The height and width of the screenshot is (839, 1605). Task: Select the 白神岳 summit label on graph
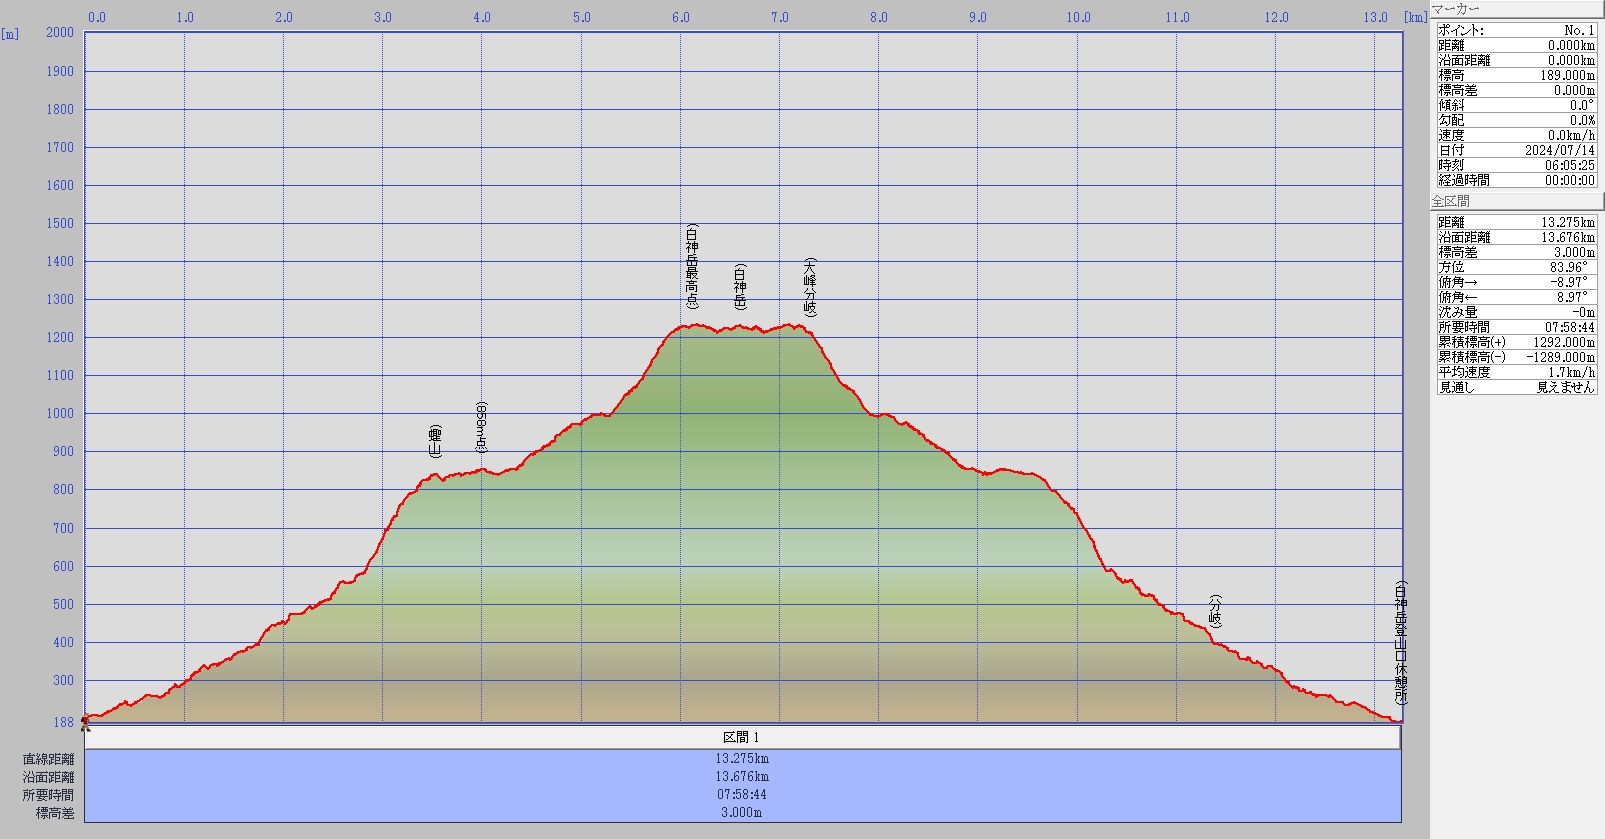click(x=740, y=287)
